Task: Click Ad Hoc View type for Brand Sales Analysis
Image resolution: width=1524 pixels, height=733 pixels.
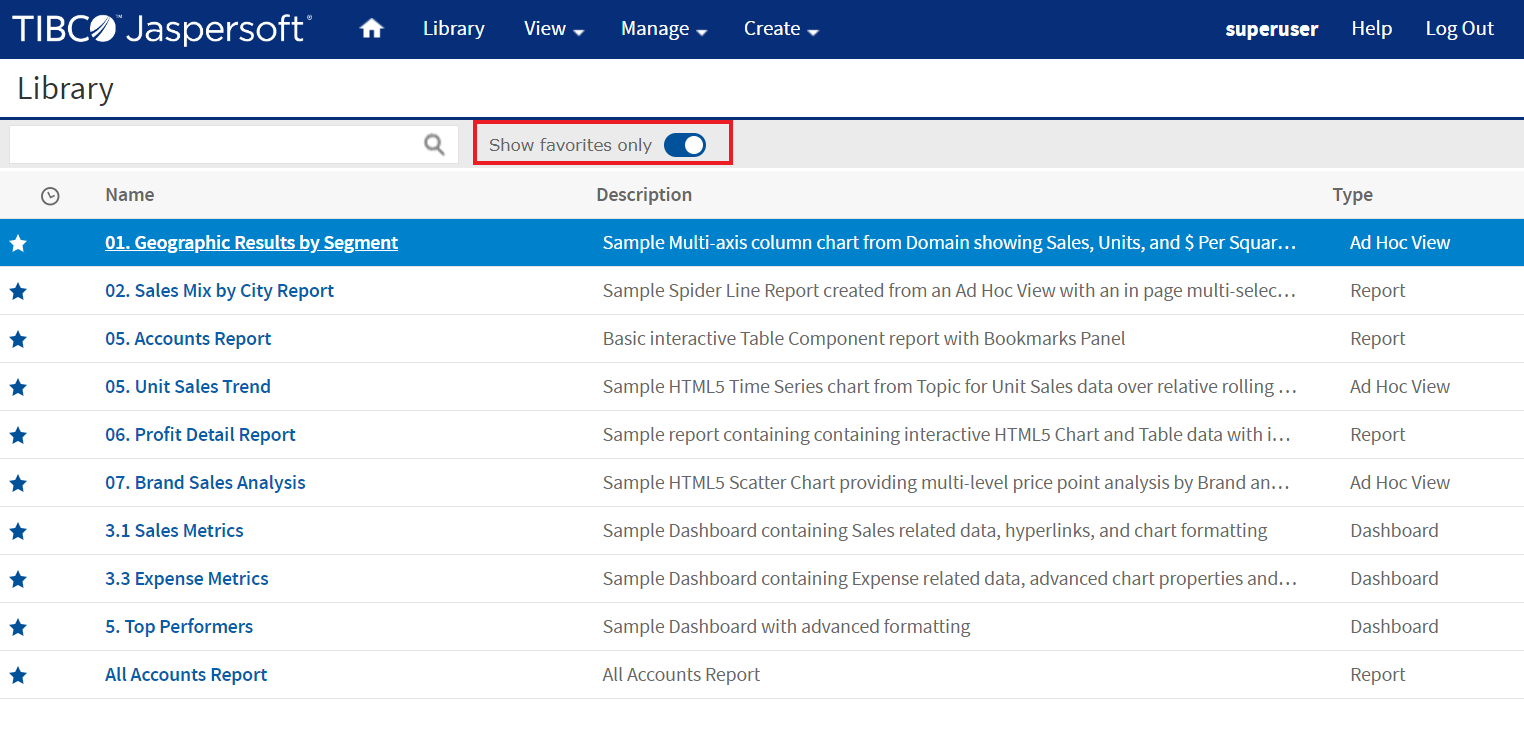Action: click(x=1400, y=483)
